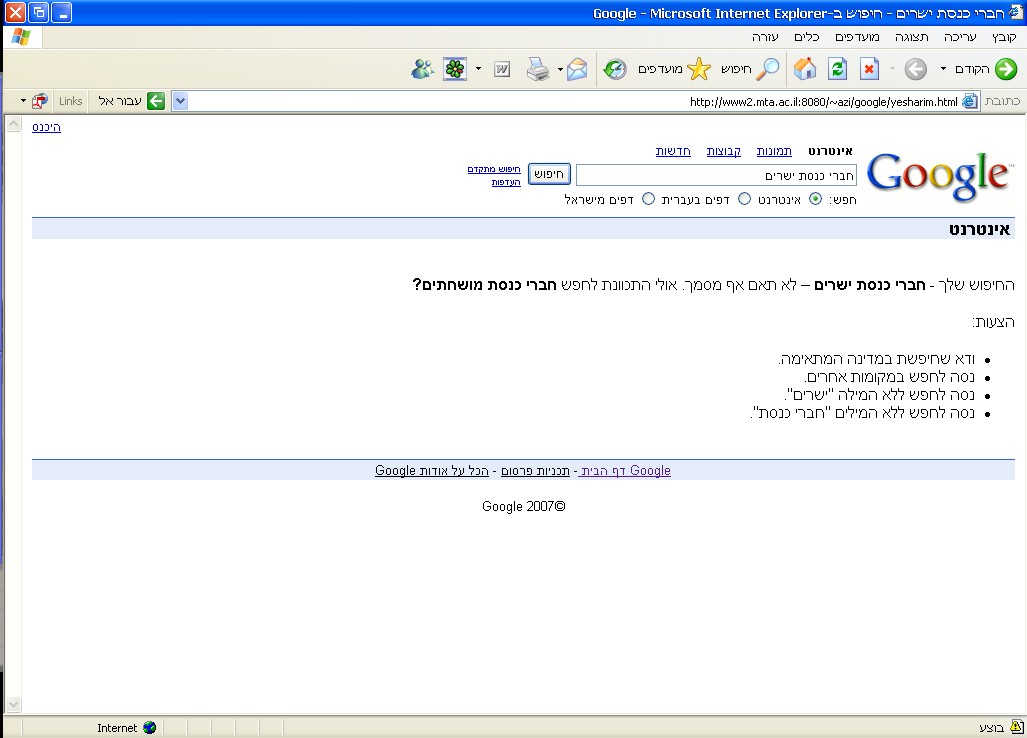
Task: Stop page loading with red X icon
Action: click(x=869, y=69)
